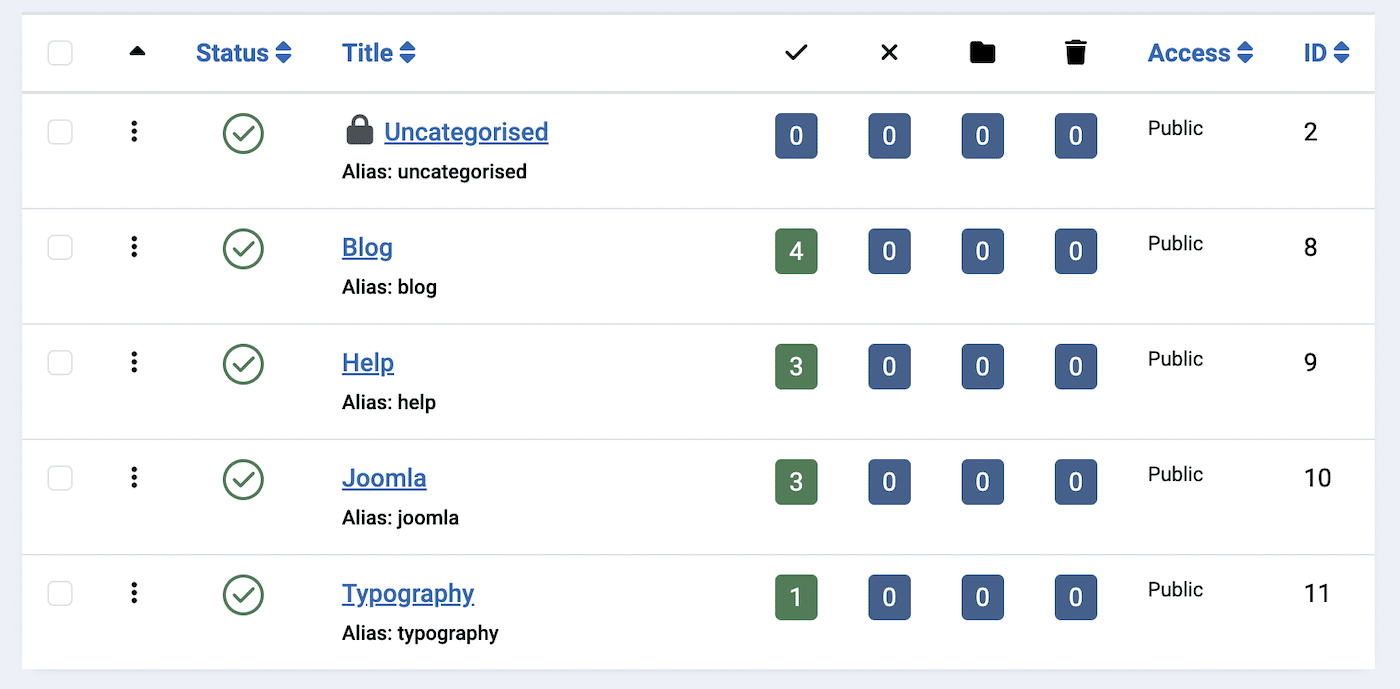Click the published status icon for Help

point(243,363)
